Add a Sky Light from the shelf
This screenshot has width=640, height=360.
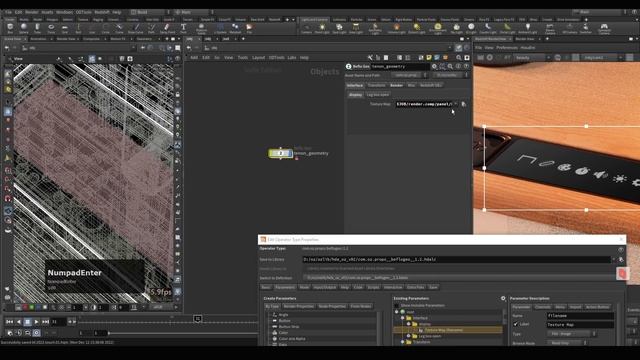click(456, 28)
